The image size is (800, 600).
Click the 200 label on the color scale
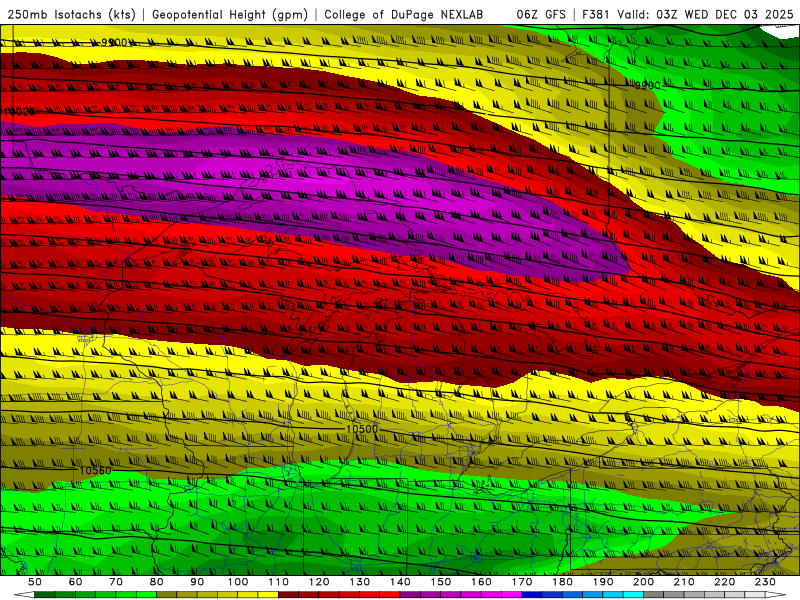pos(643,582)
